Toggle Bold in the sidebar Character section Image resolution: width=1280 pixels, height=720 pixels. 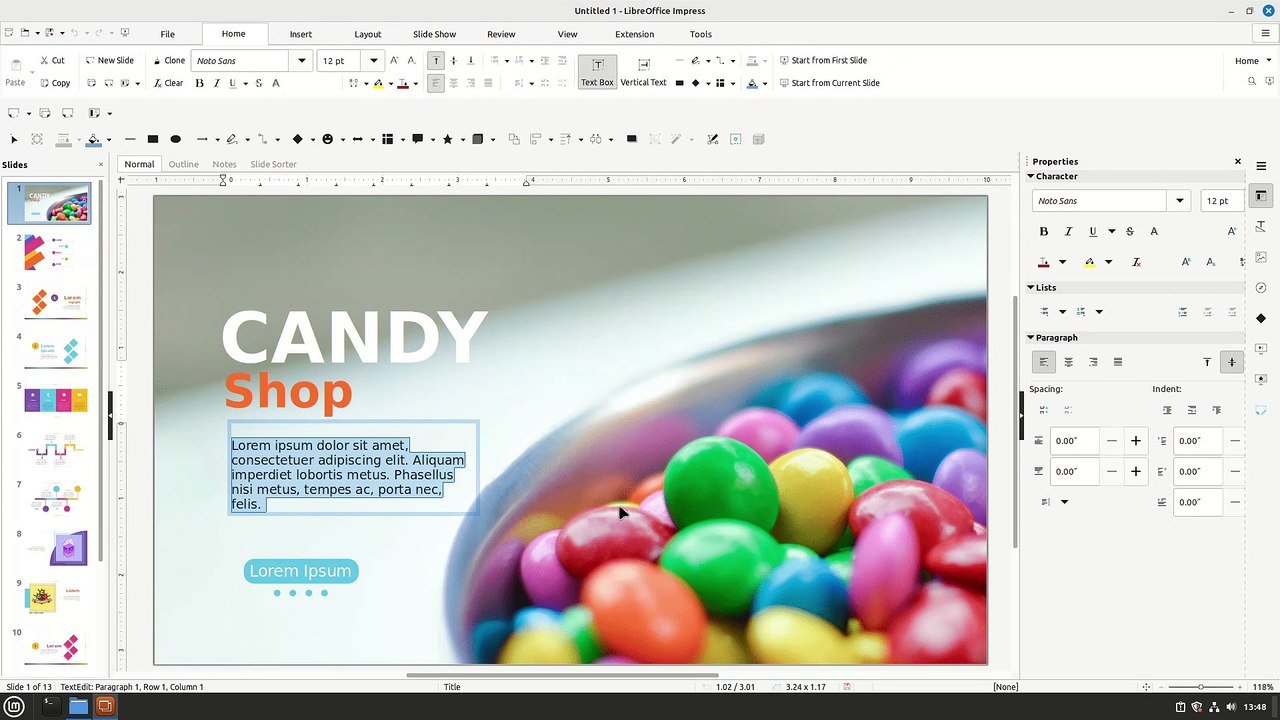tap(1043, 231)
